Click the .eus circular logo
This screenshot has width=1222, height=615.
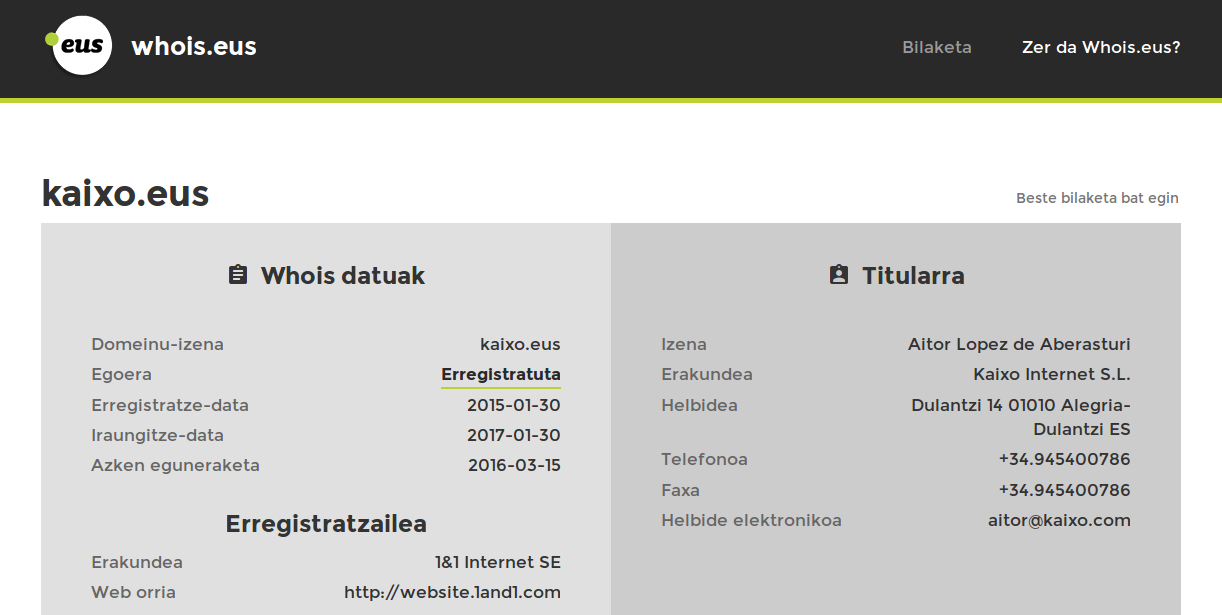[x=80, y=45]
